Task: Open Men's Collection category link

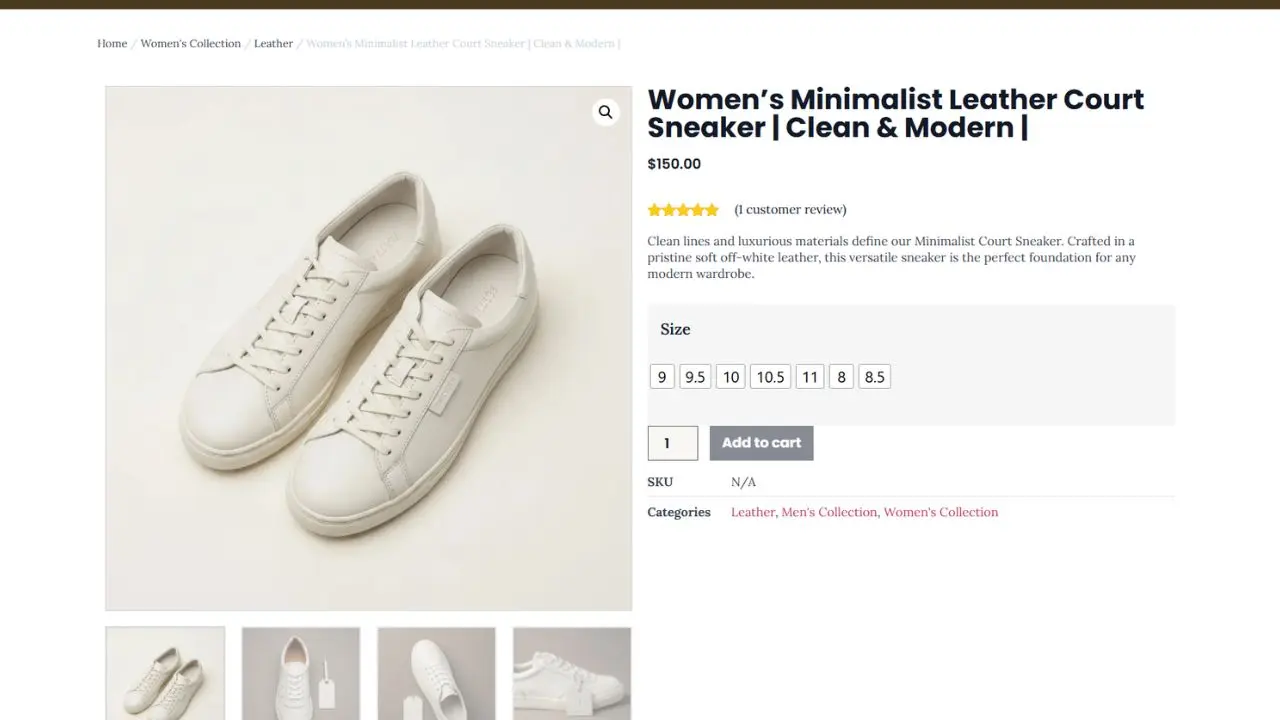Action: pyautogui.click(x=828, y=512)
